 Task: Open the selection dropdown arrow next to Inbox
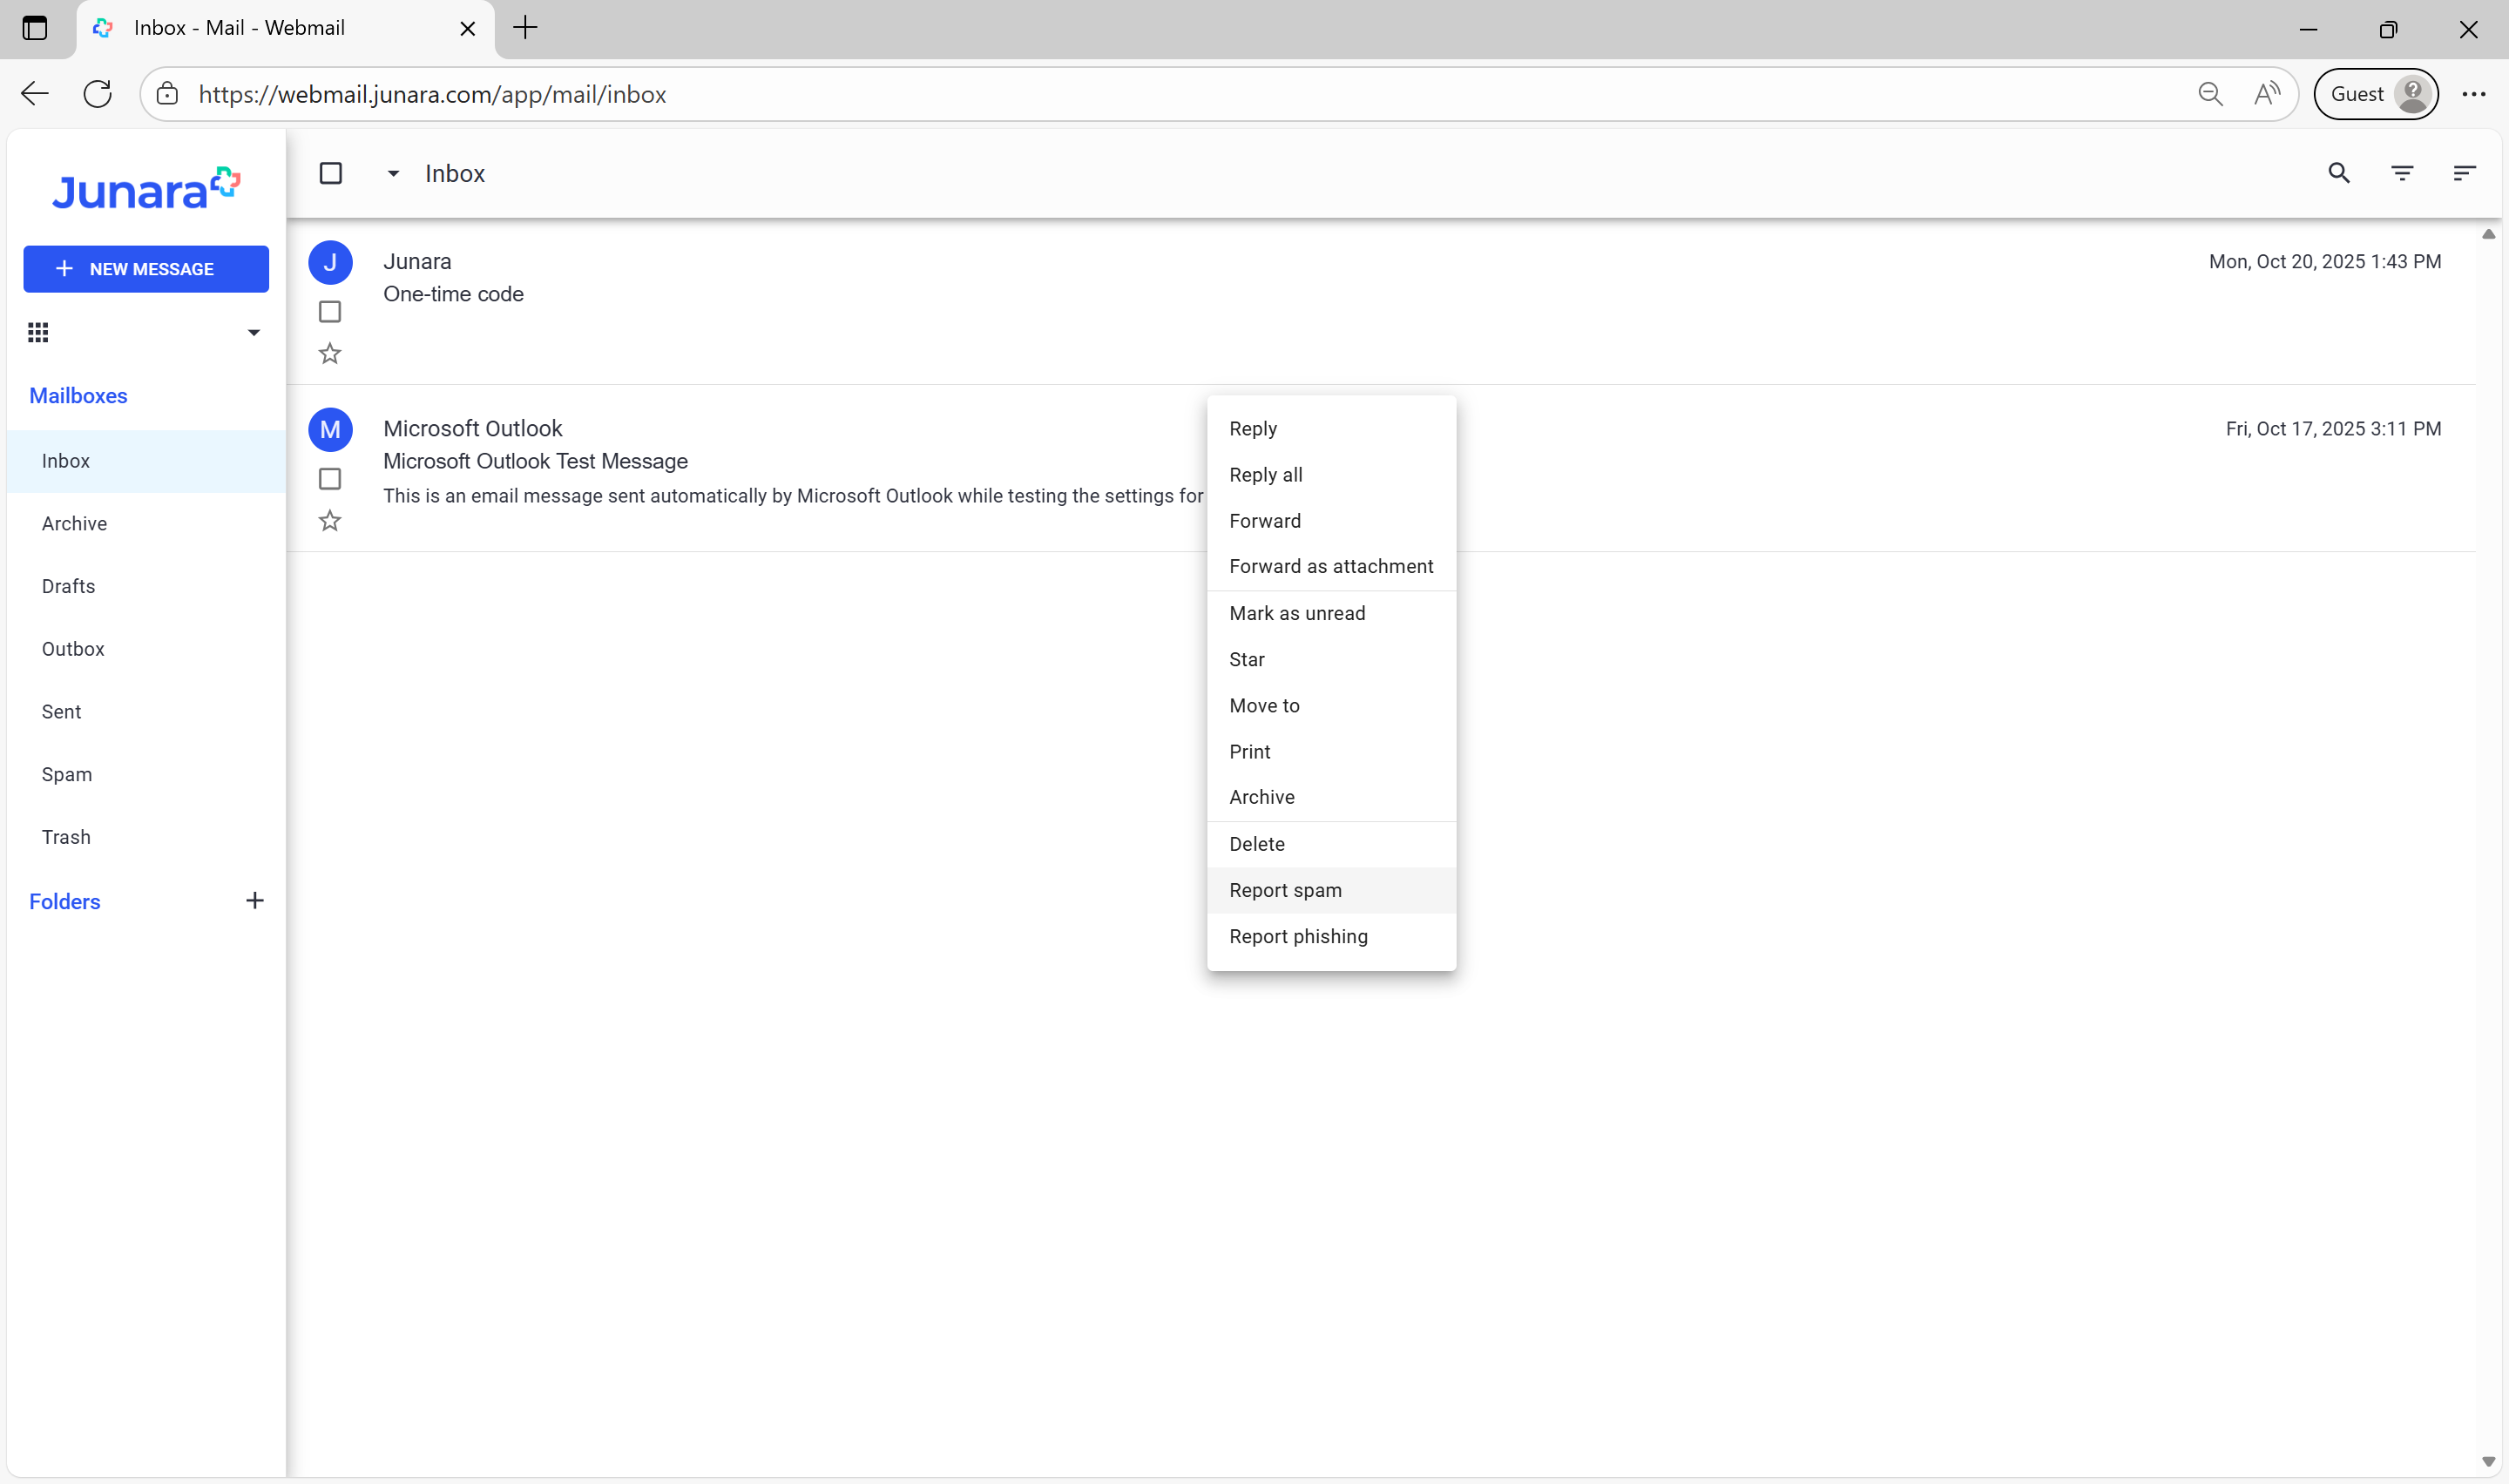pos(393,173)
